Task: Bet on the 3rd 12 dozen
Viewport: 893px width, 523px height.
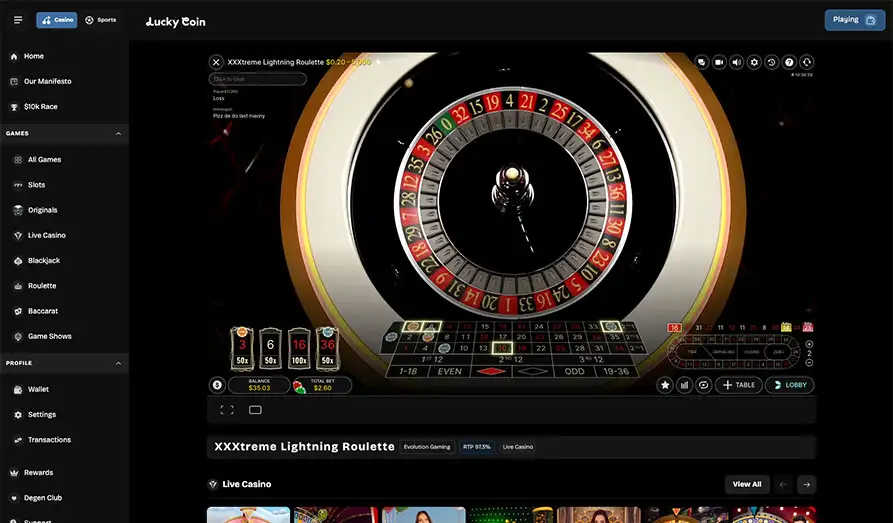Action: pyautogui.click(x=591, y=359)
